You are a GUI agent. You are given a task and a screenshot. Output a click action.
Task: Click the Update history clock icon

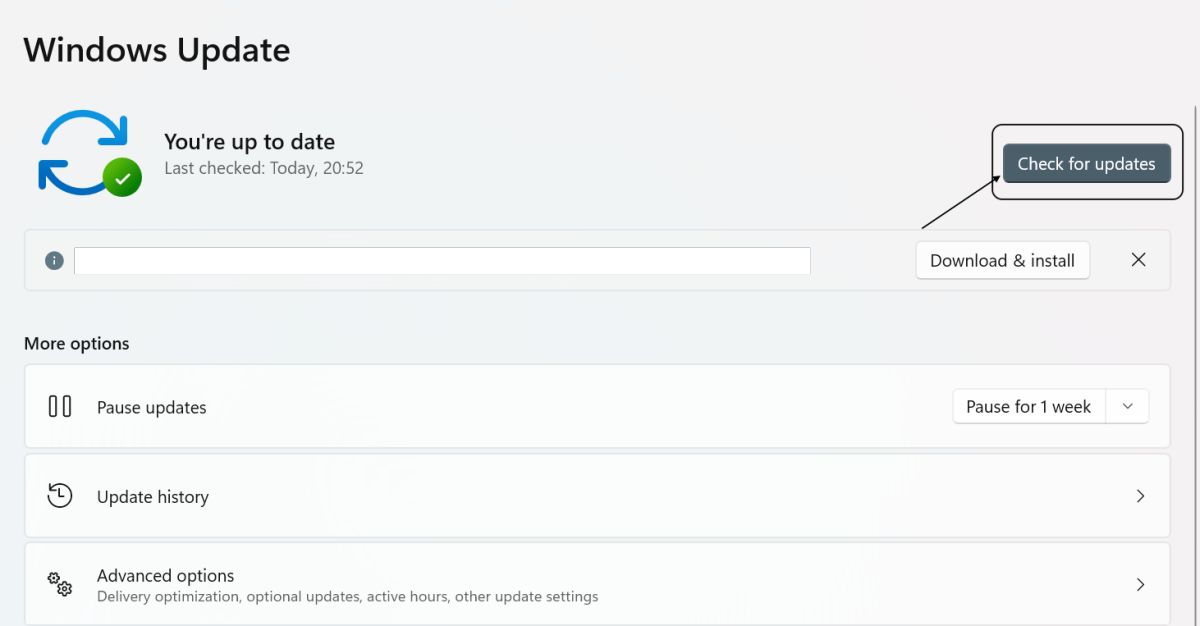[60, 496]
